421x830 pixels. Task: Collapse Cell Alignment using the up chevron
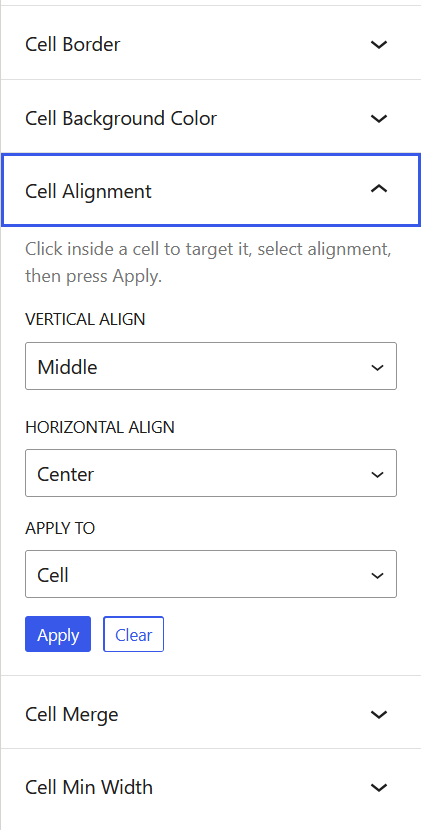coord(379,188)
